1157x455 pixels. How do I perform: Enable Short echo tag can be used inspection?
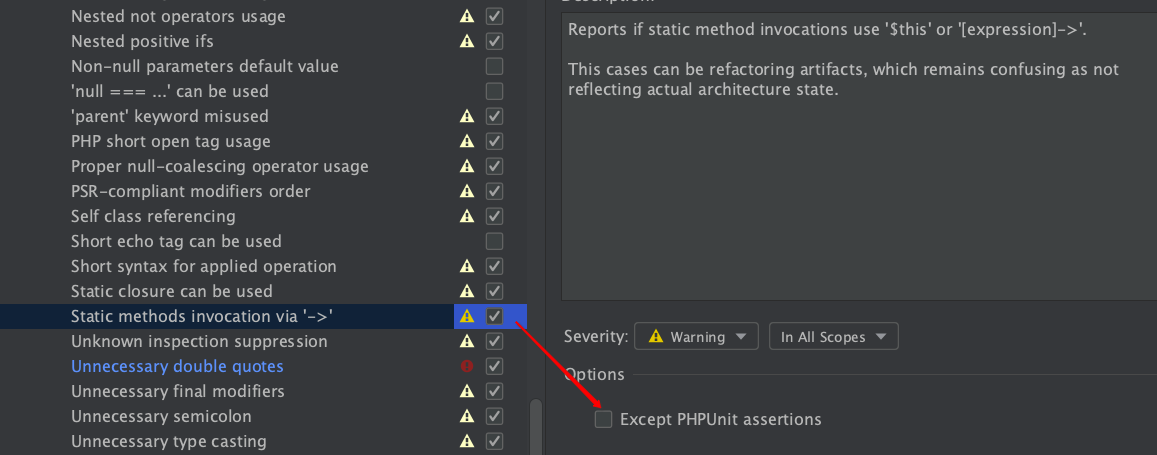click(494, 241)
